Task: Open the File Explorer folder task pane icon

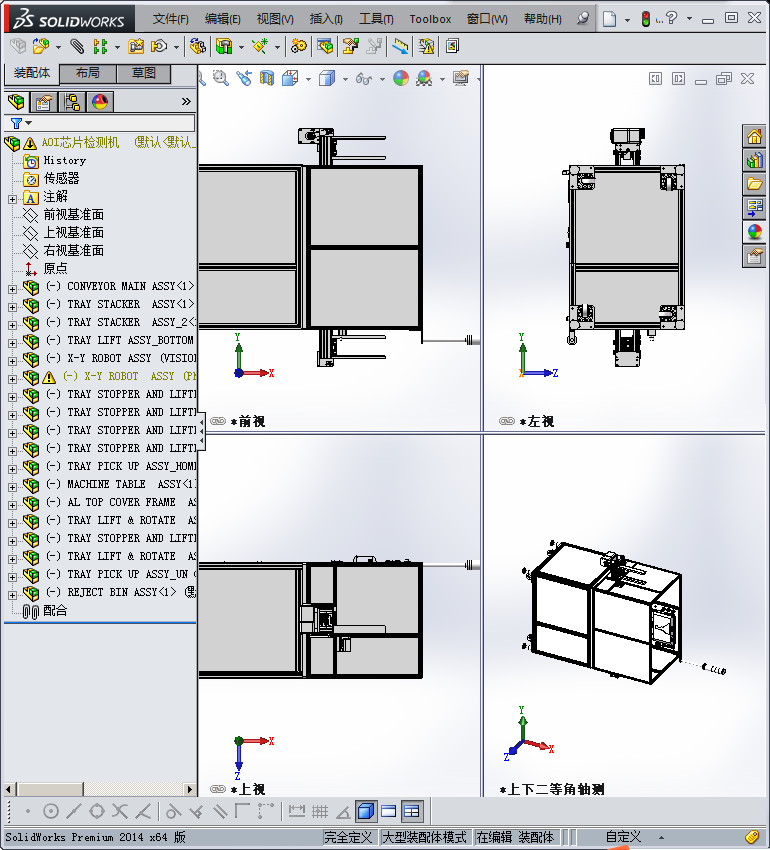Action: click(x=755, y=184)
